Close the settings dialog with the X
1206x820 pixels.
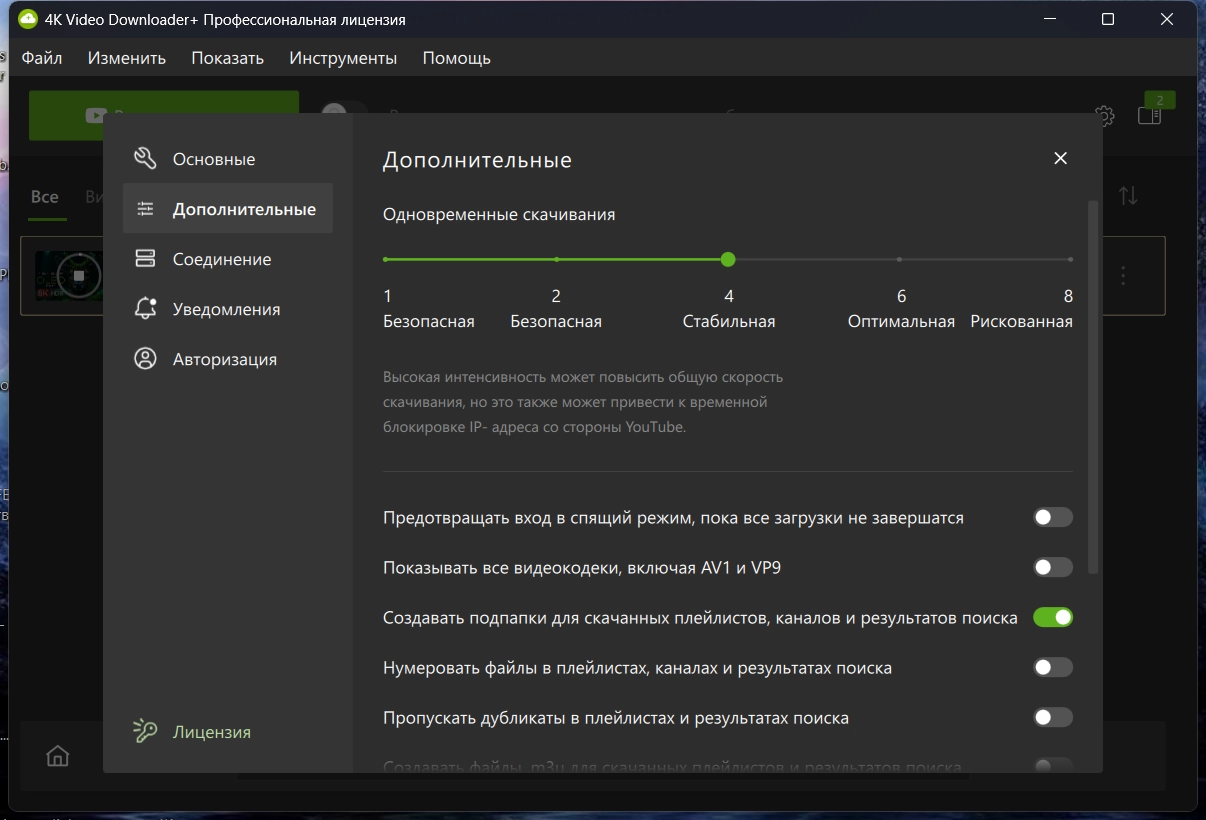tap(1061, 158)
